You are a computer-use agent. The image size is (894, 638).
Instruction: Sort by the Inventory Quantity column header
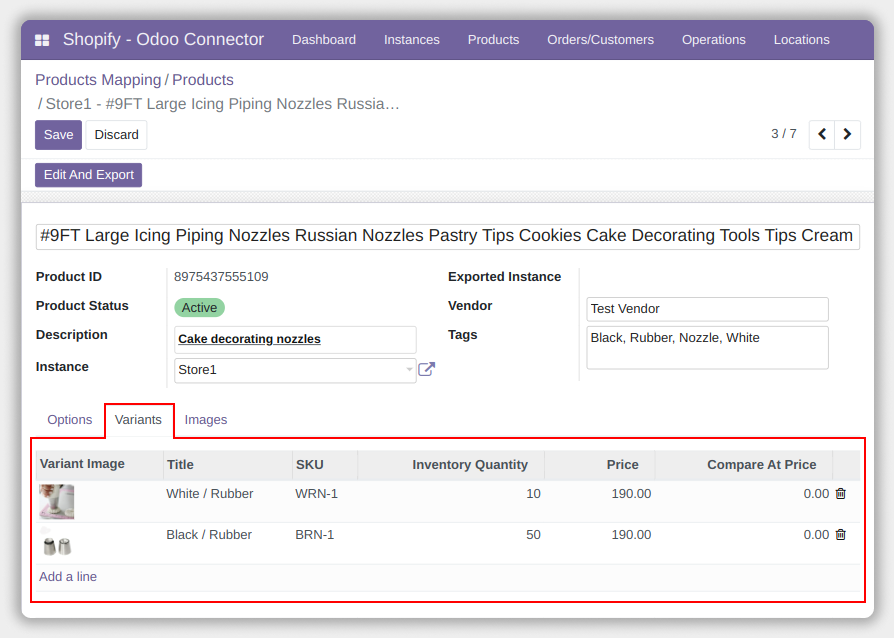[450, 465]
